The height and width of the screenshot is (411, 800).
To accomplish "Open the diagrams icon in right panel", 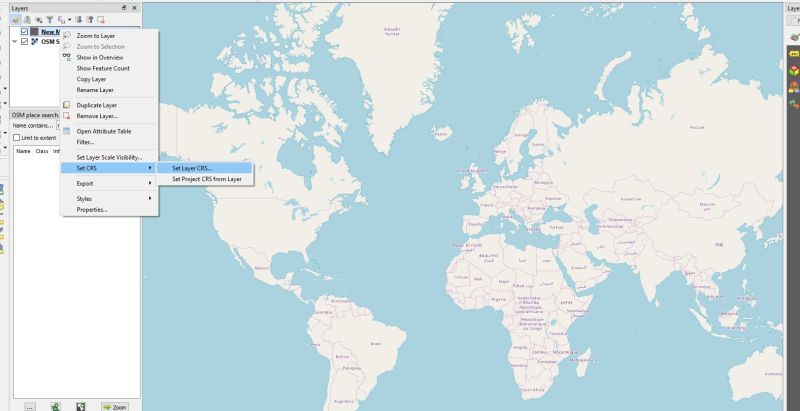I will point(794,87).
